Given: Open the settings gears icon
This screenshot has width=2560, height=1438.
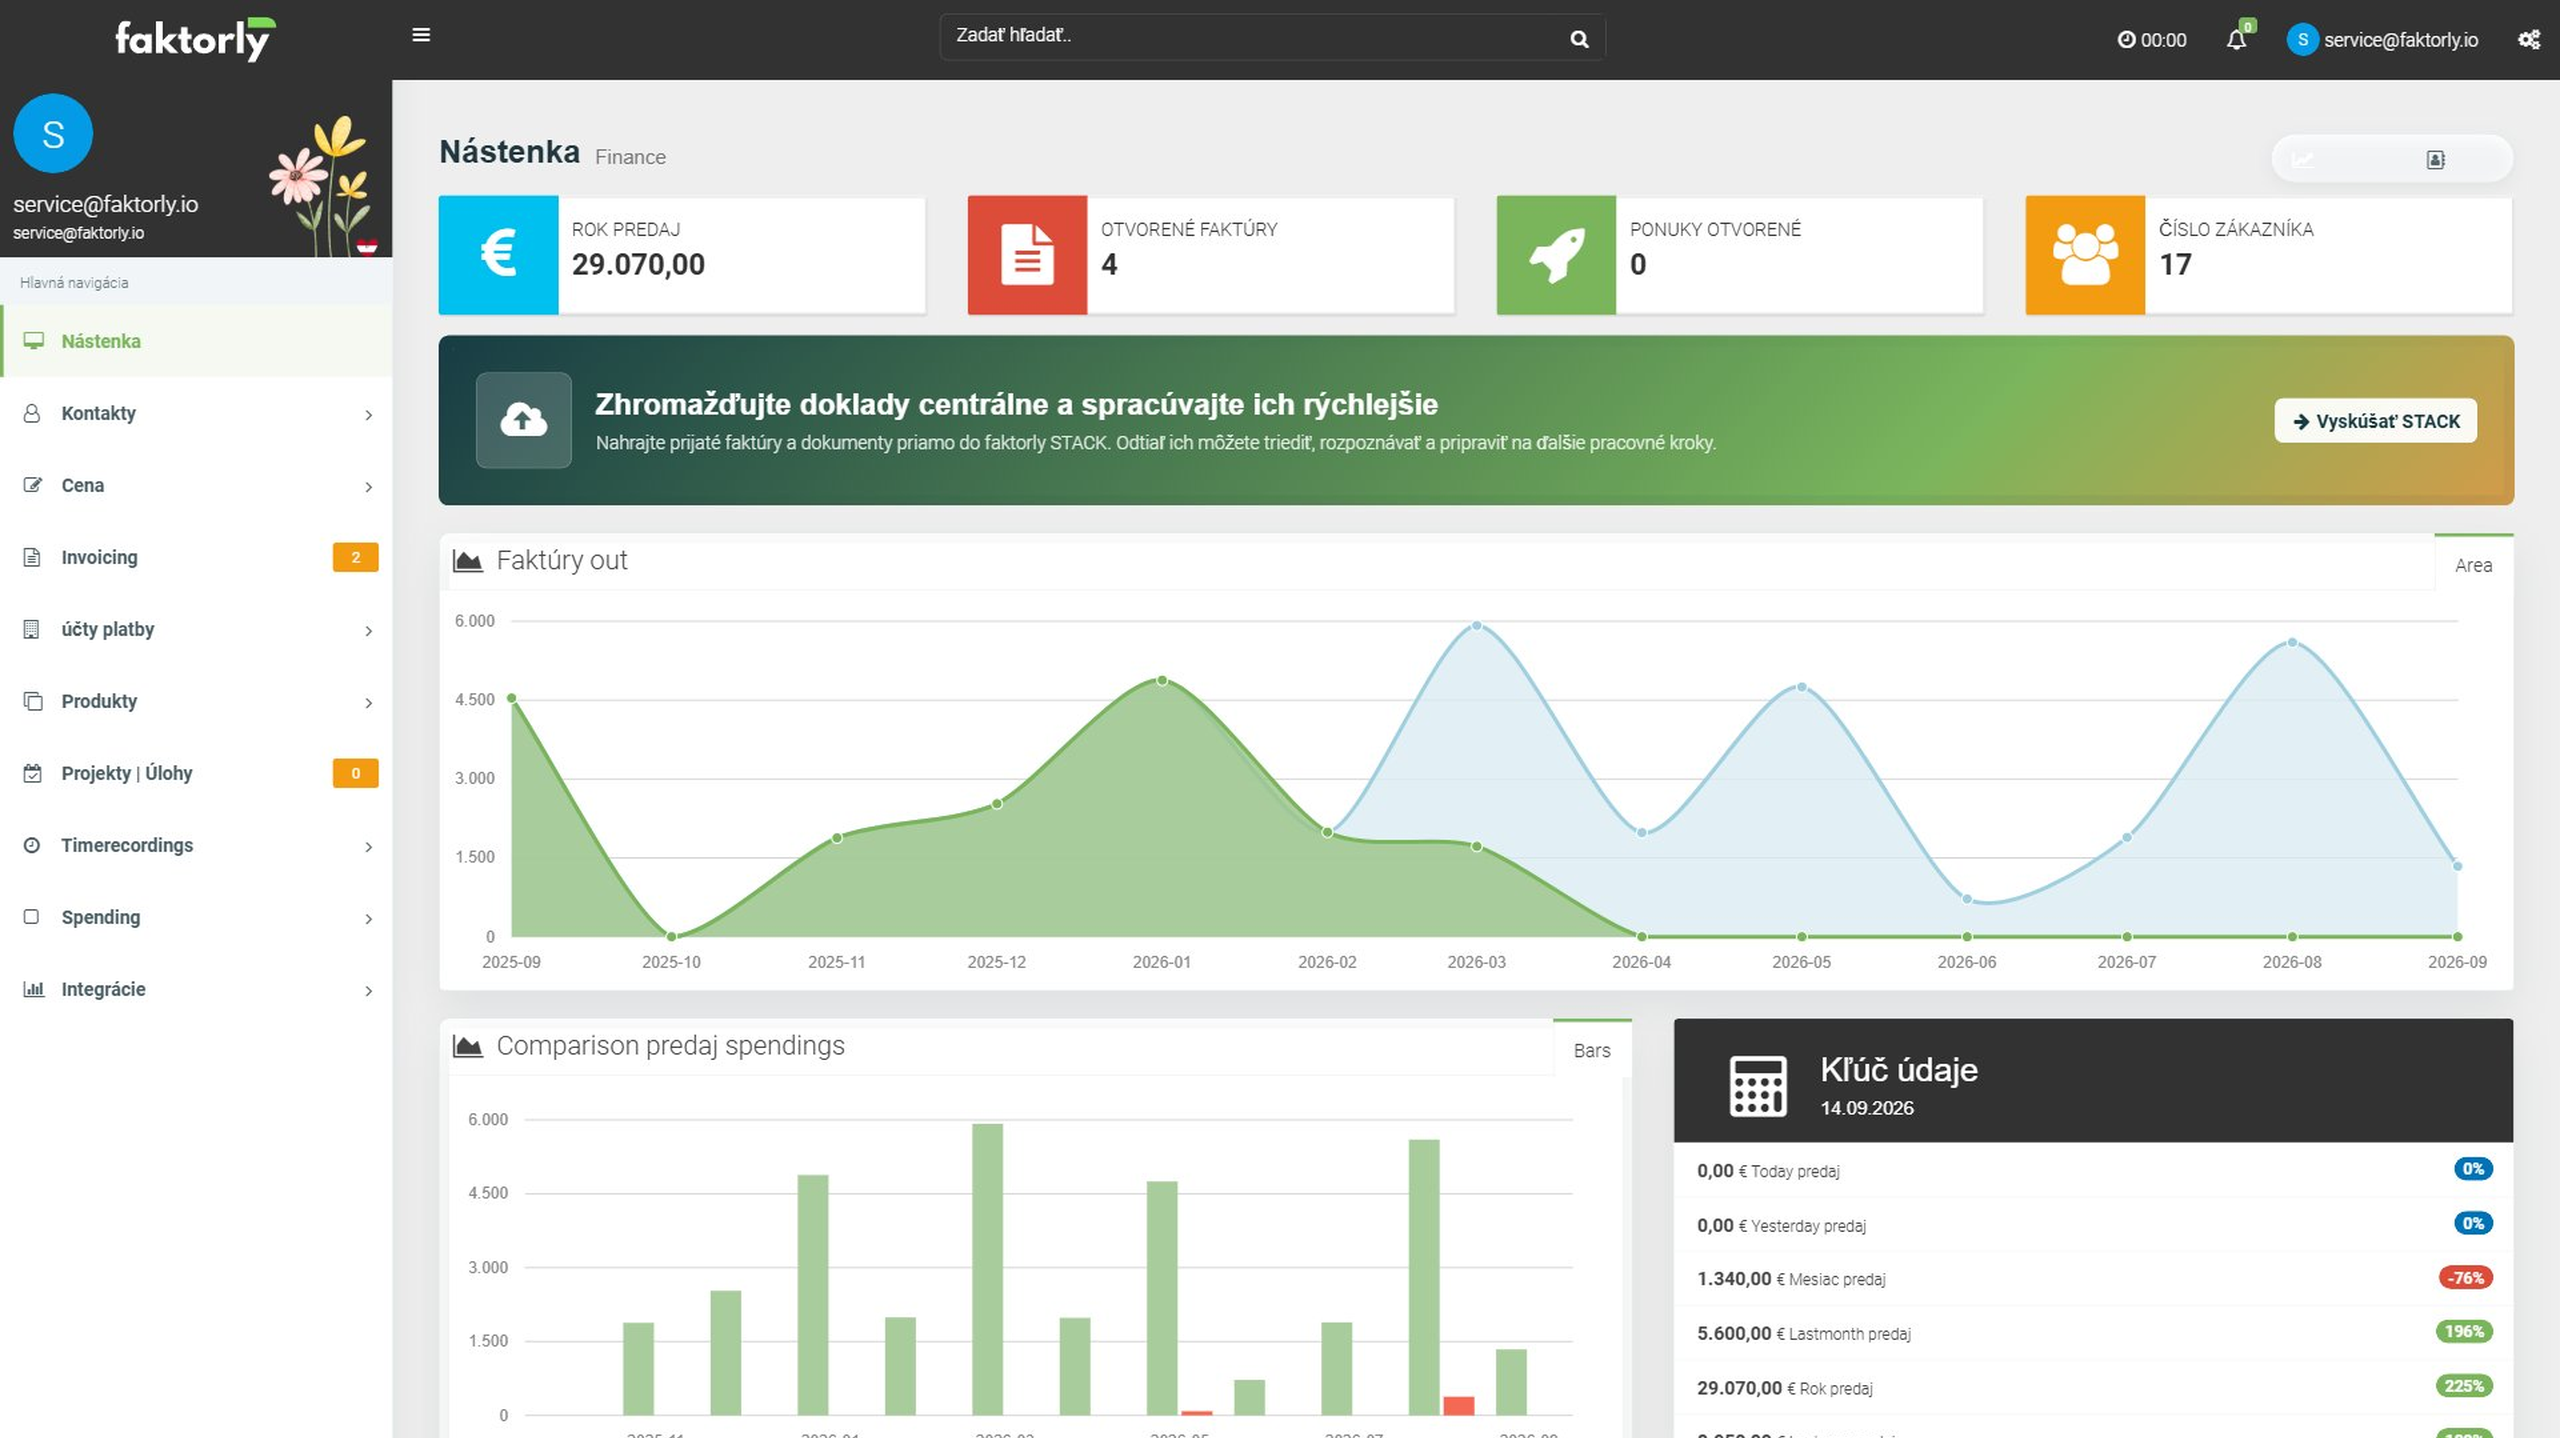Looking at the screenshot, I should pyautogui.click(x=2529, y=39).
